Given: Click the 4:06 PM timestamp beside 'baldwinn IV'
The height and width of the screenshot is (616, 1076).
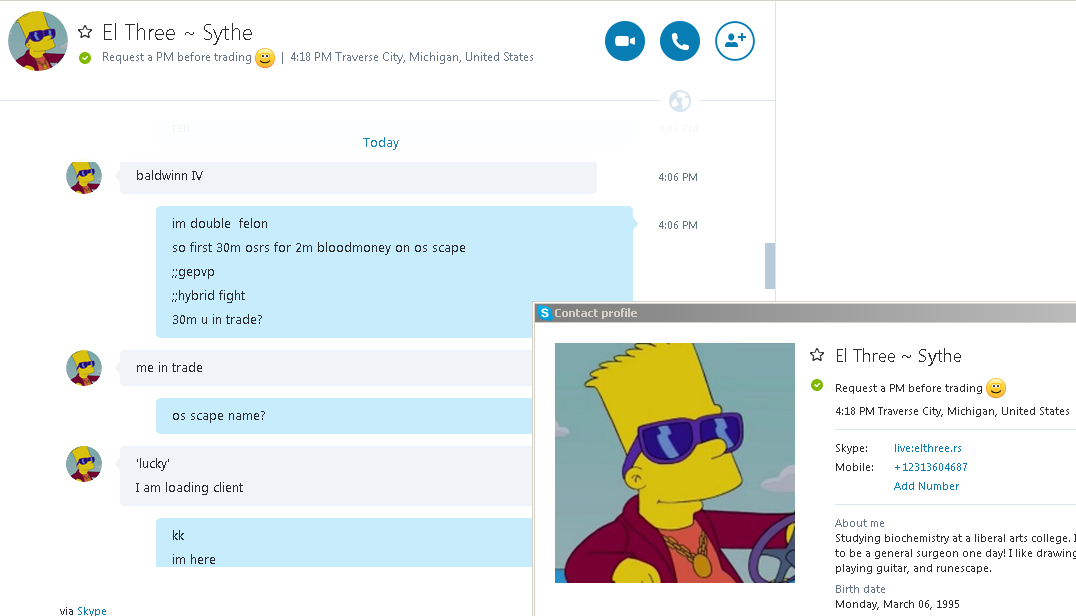Looking at the screenshot, I should point(678,177).
